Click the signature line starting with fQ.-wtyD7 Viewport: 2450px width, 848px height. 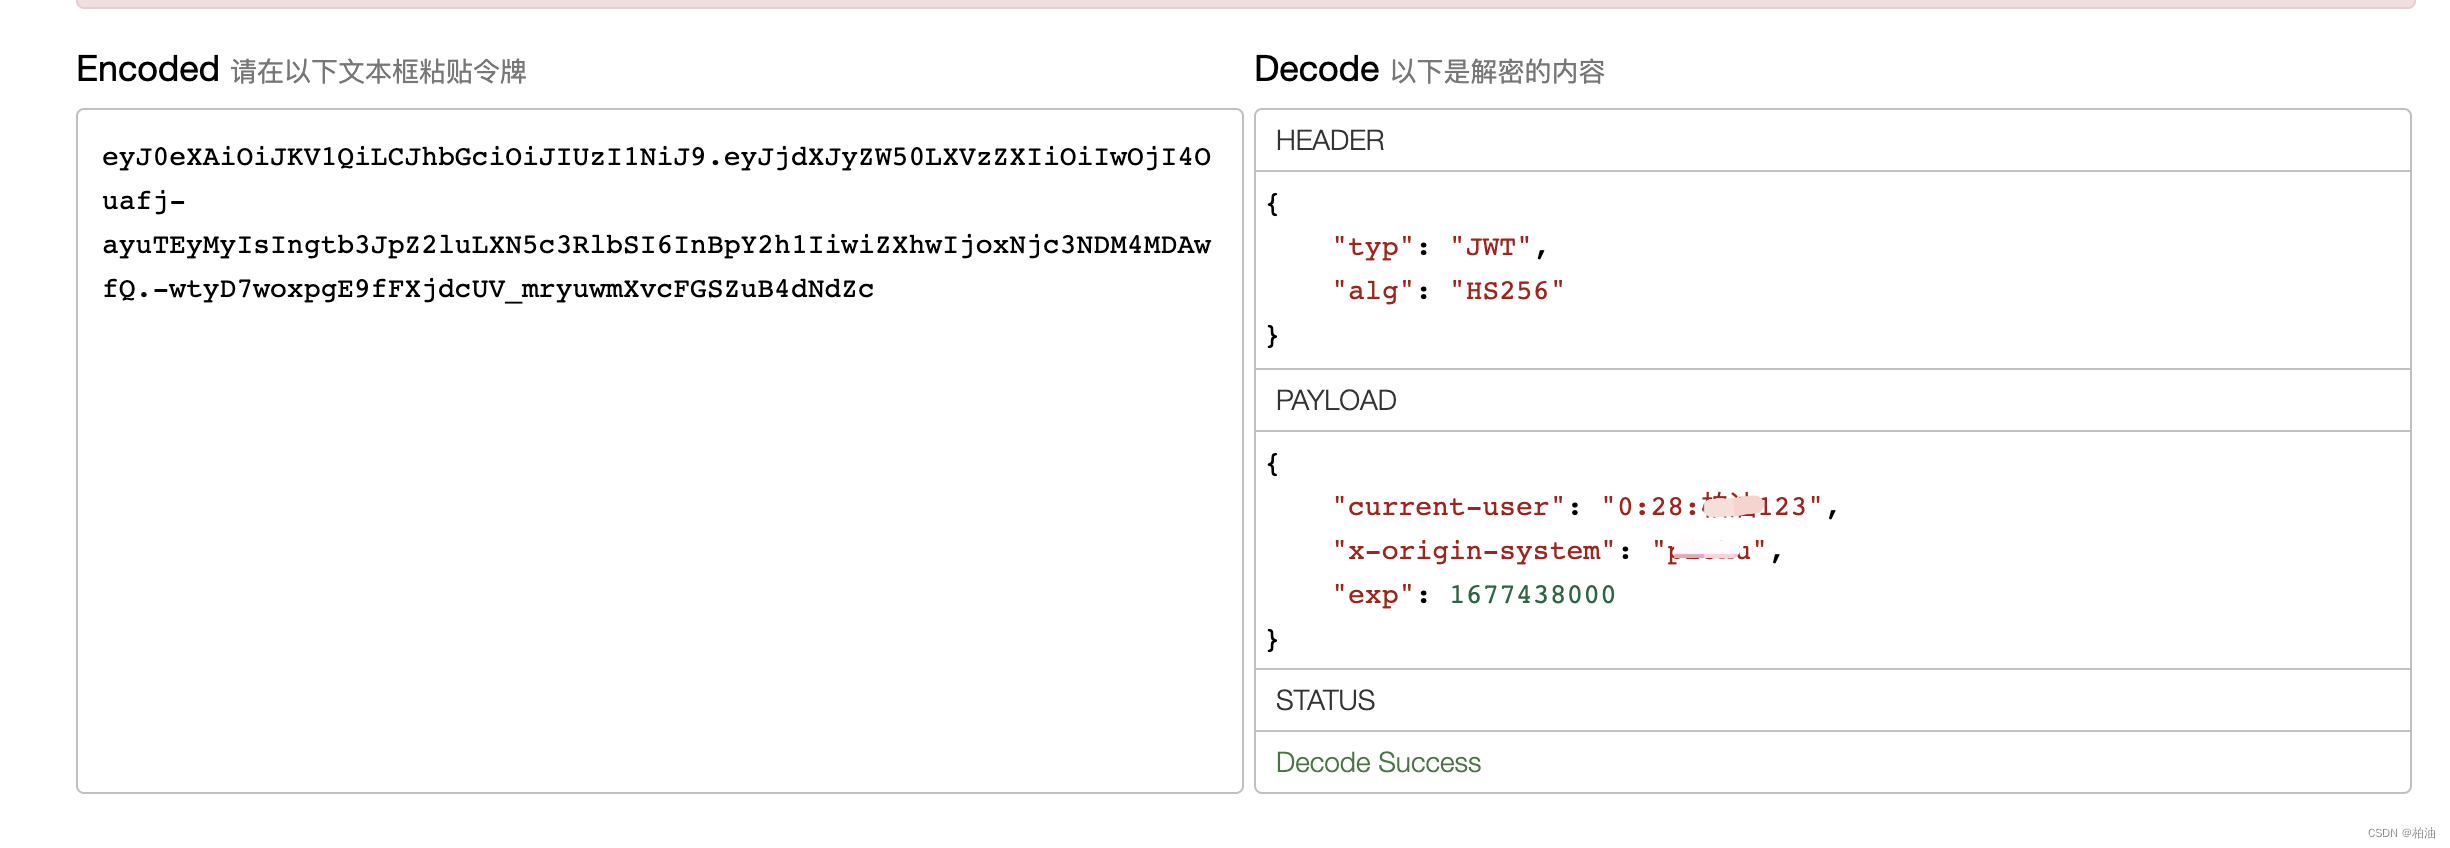(488, 289)
